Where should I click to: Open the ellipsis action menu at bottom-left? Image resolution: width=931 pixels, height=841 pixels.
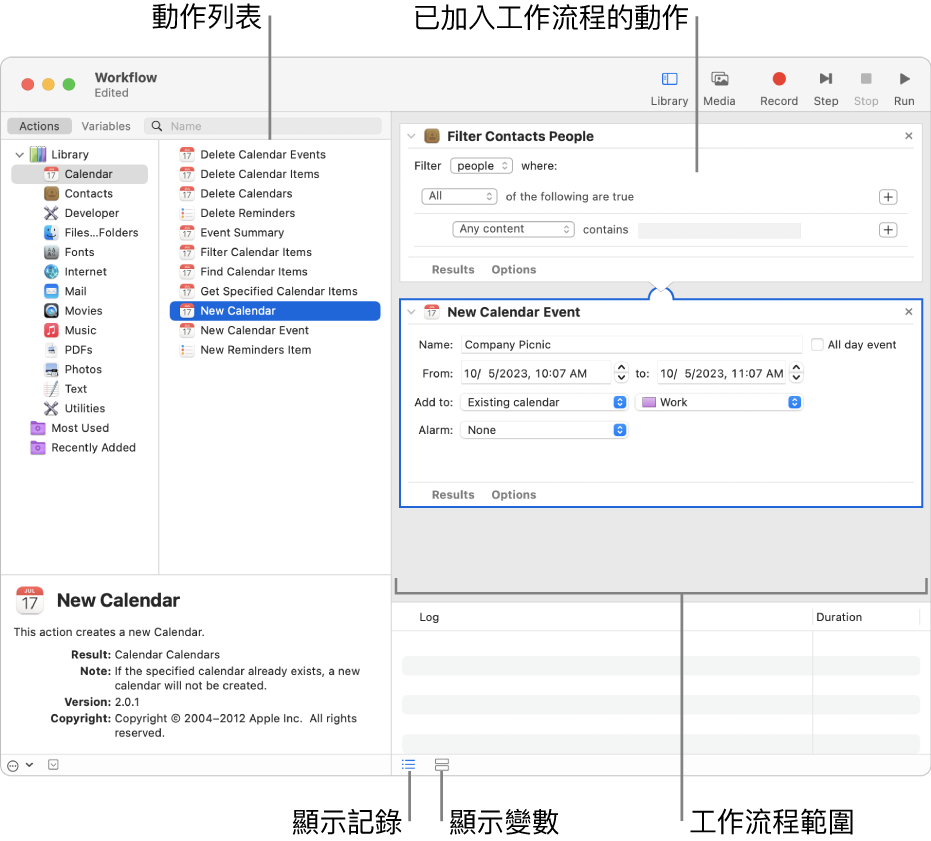point(20,766)
